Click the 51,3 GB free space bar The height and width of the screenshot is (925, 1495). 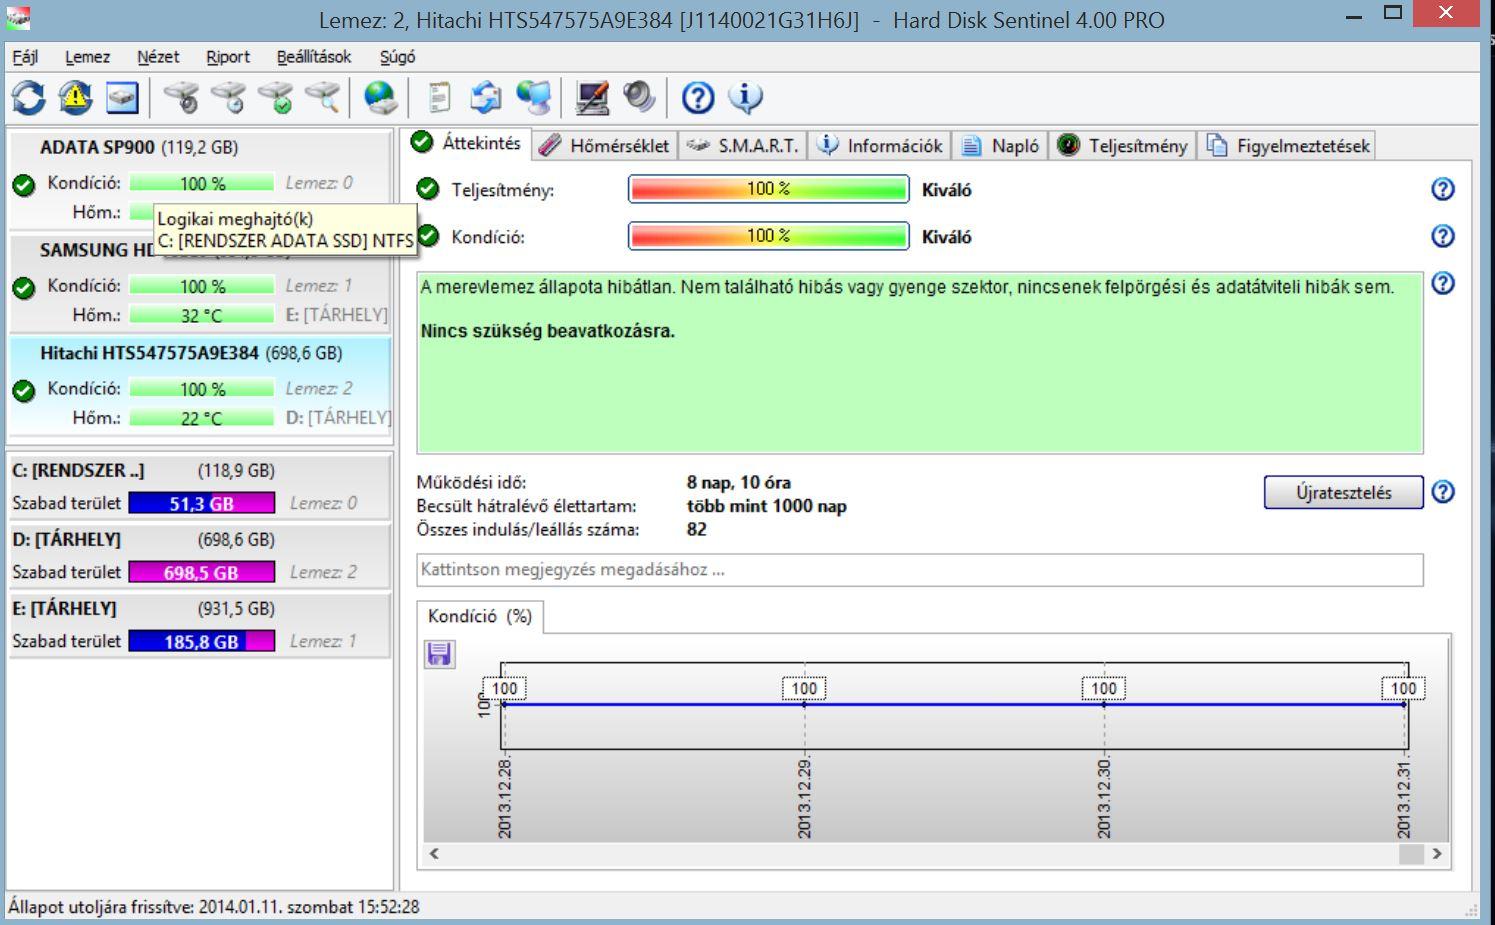(201, 503)
